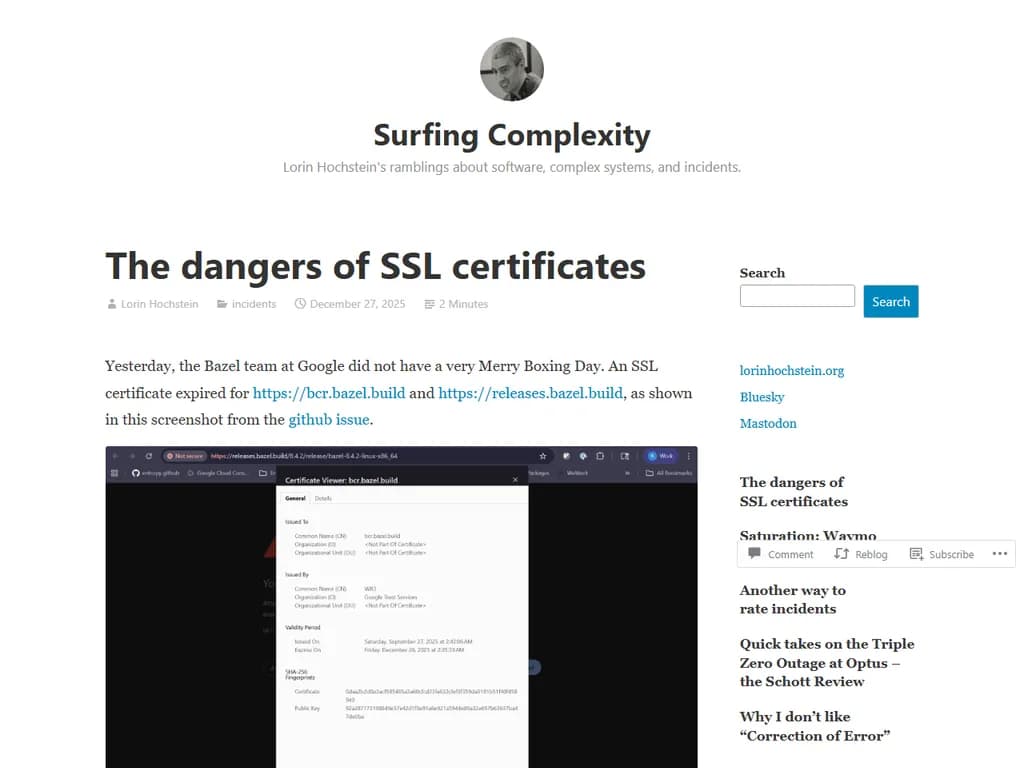This screenshot has height=768, width=1024.
Task: Open the incidents category link
Action: pos(253,304)
